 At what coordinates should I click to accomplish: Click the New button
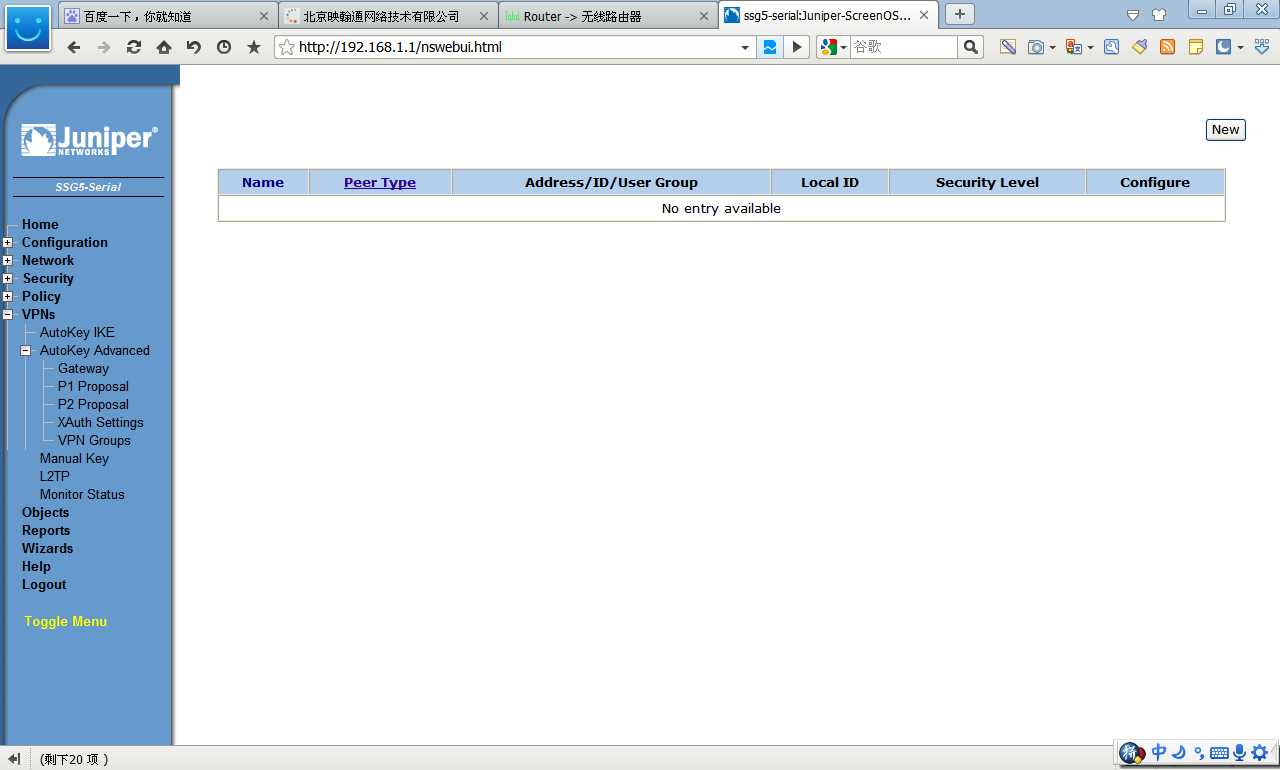coord(1225,130)
